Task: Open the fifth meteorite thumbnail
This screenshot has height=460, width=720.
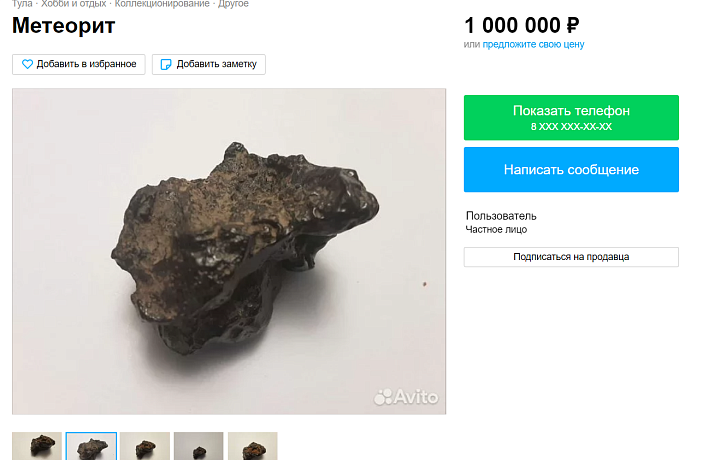Action: 253,446
